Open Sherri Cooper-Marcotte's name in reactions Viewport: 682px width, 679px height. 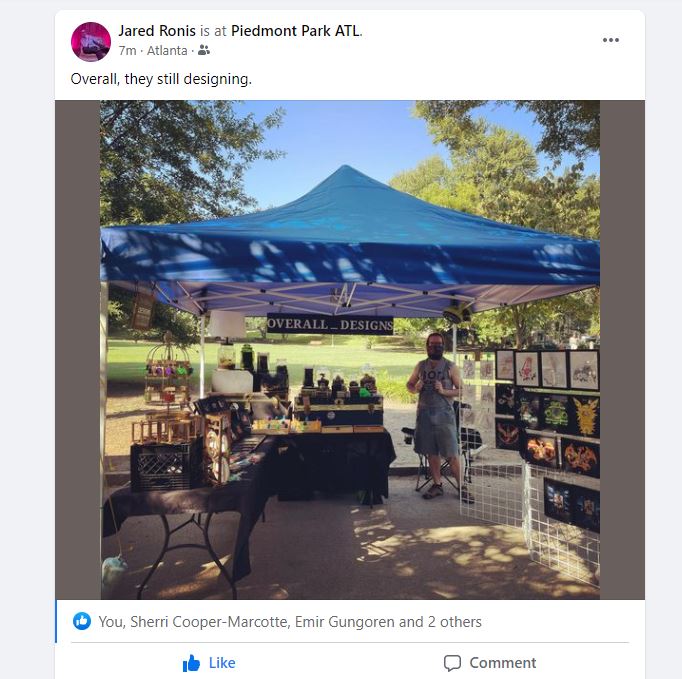click(x=208, y=622)
